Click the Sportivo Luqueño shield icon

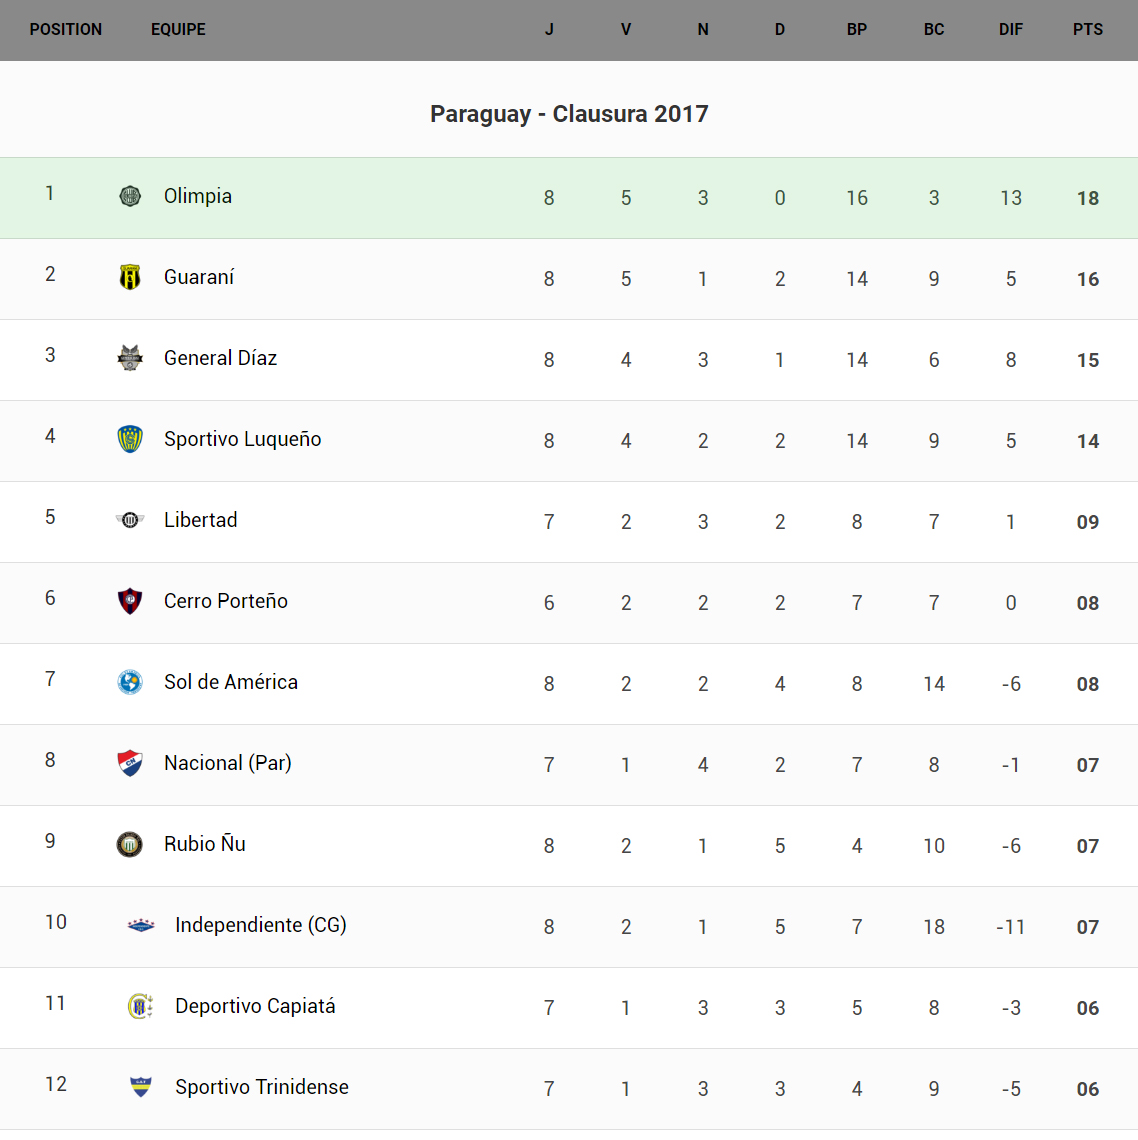[130, 439]
